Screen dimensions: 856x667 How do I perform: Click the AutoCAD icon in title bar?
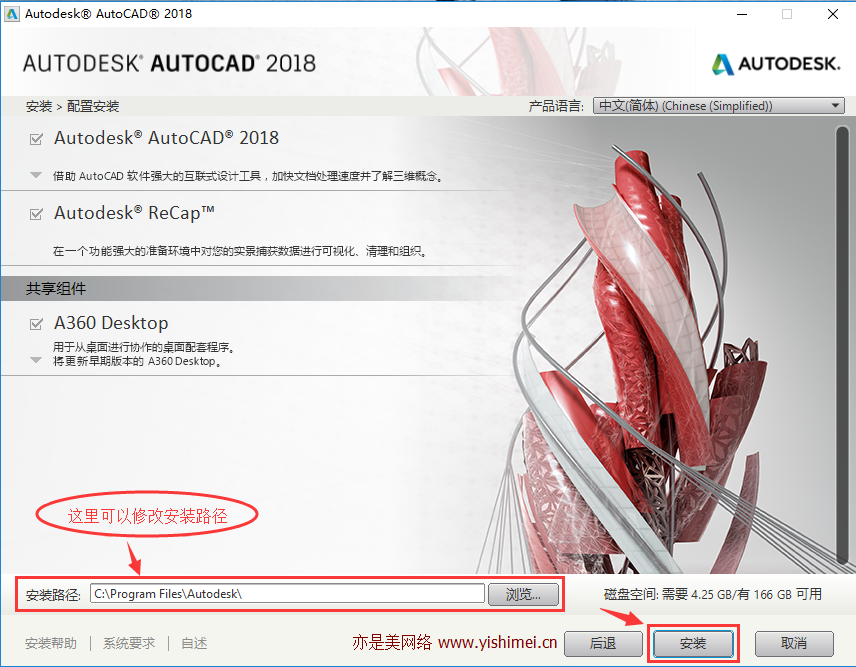pos(11,14)
